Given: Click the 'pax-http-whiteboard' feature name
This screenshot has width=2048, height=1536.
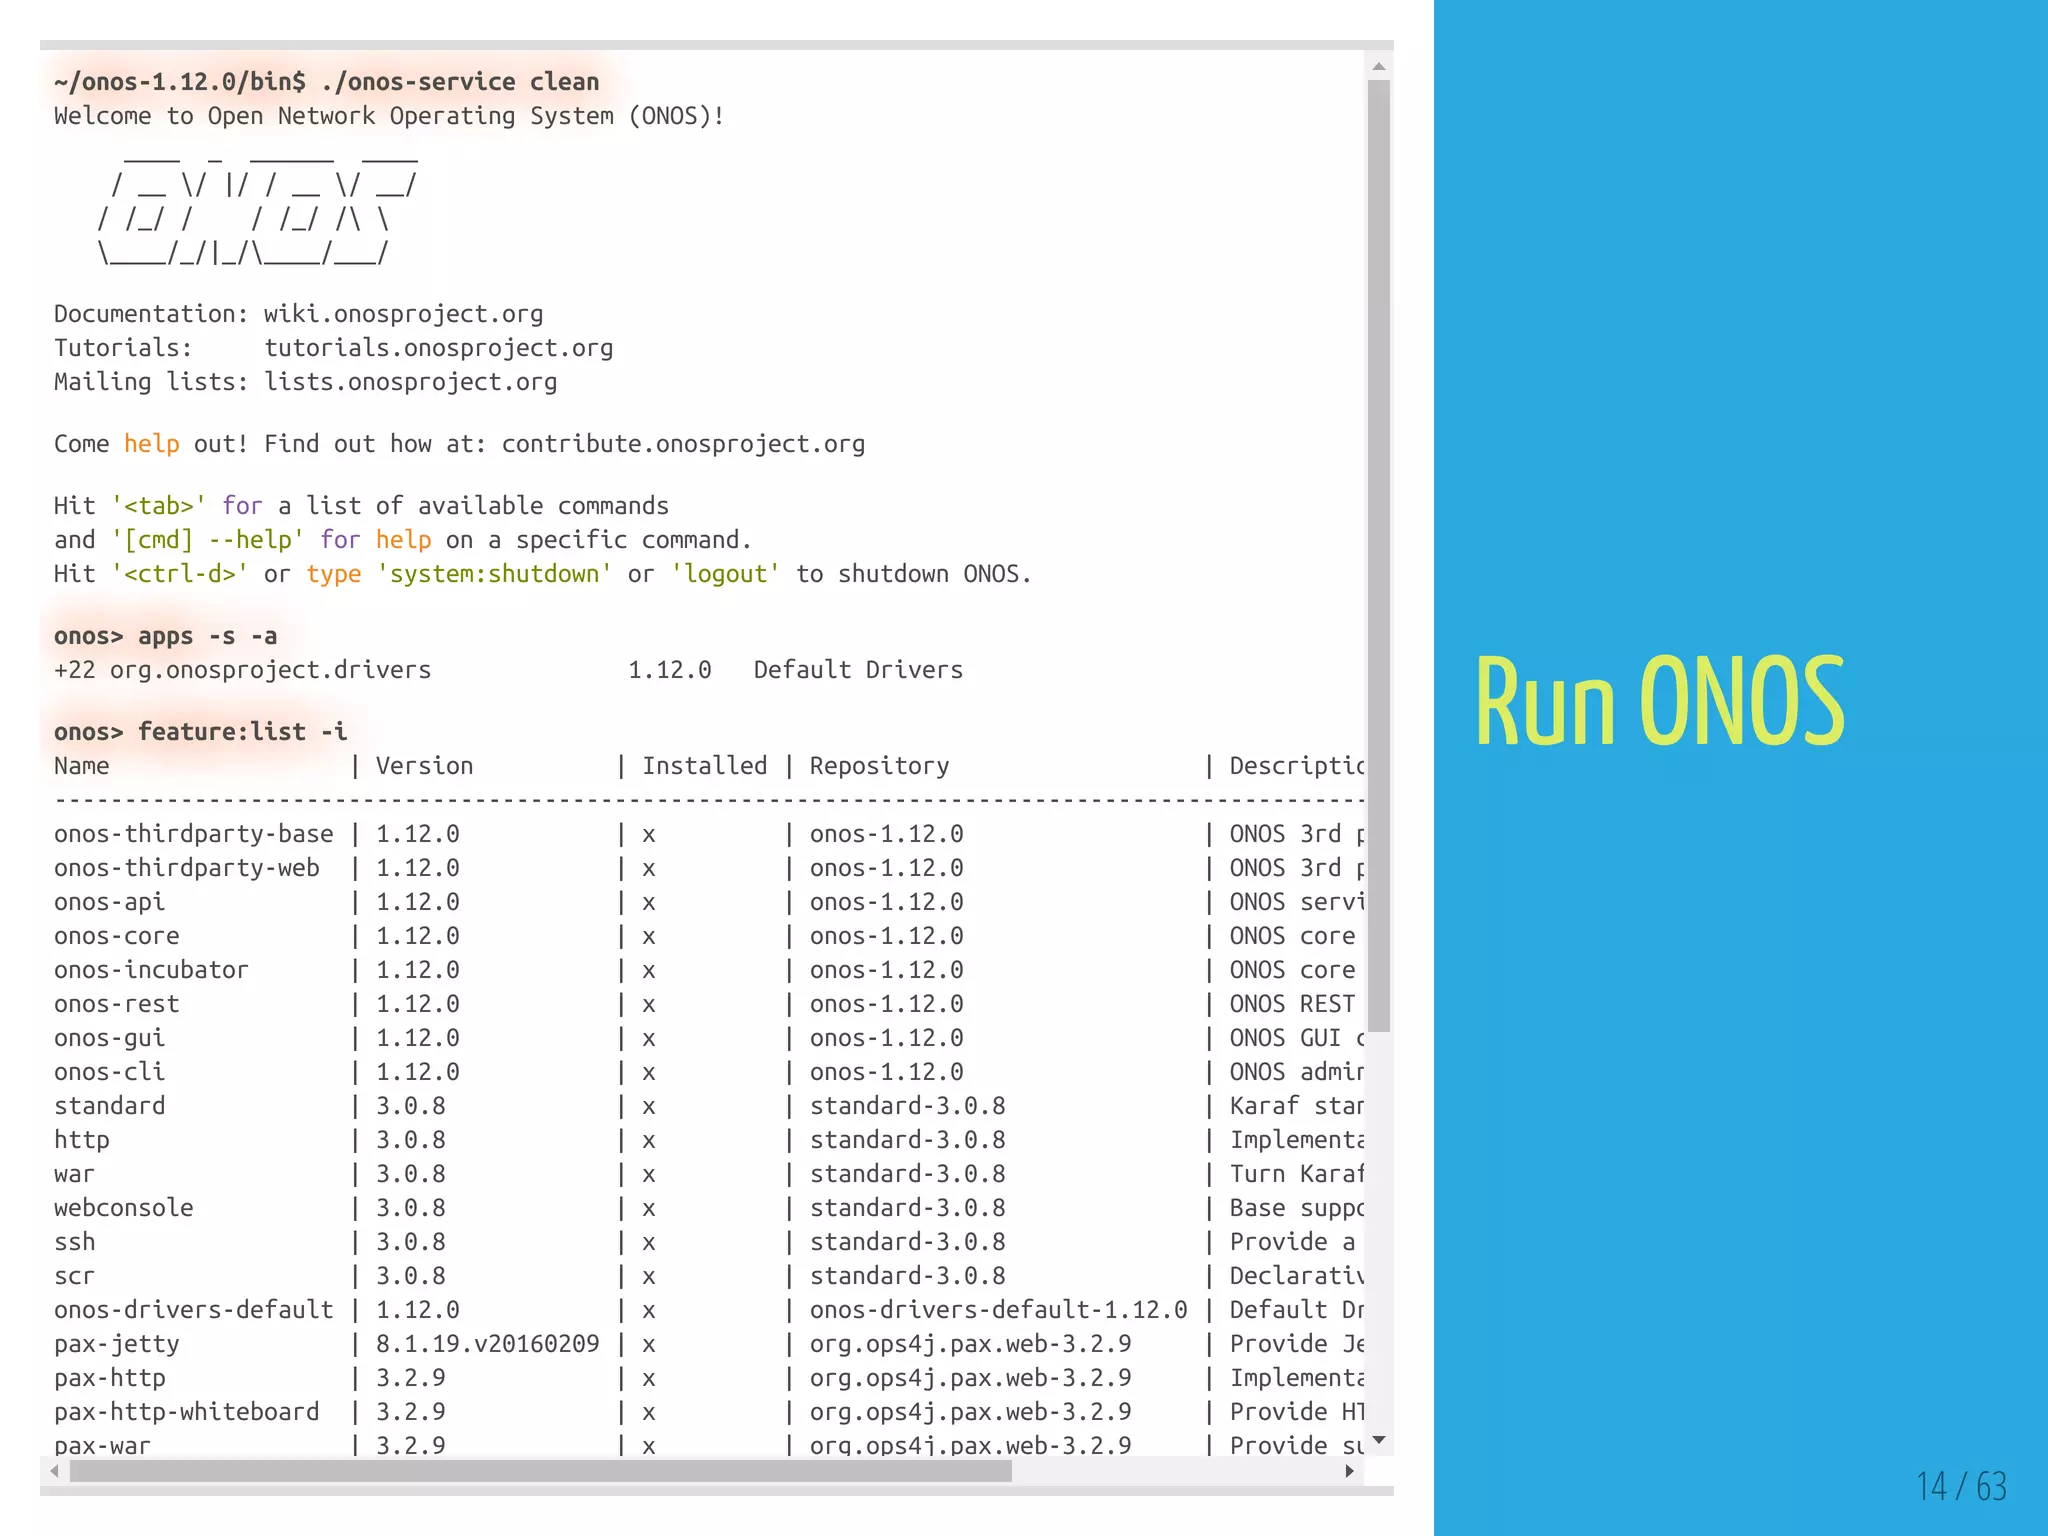Looking at the screenshot, I should pyautogui.click(x=187, y=1412).
